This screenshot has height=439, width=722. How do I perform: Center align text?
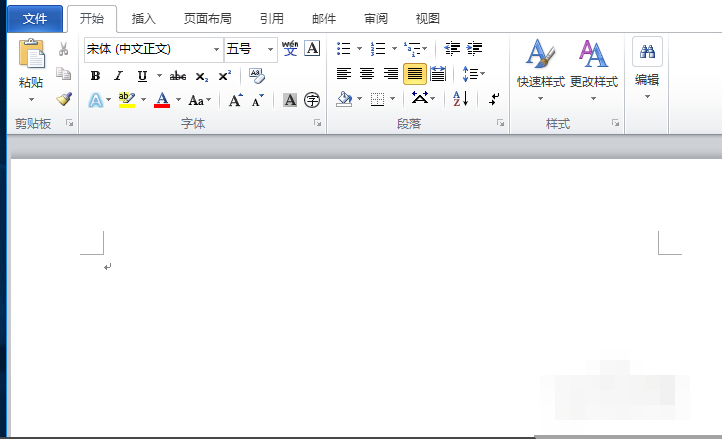click(x=367, y=74)
